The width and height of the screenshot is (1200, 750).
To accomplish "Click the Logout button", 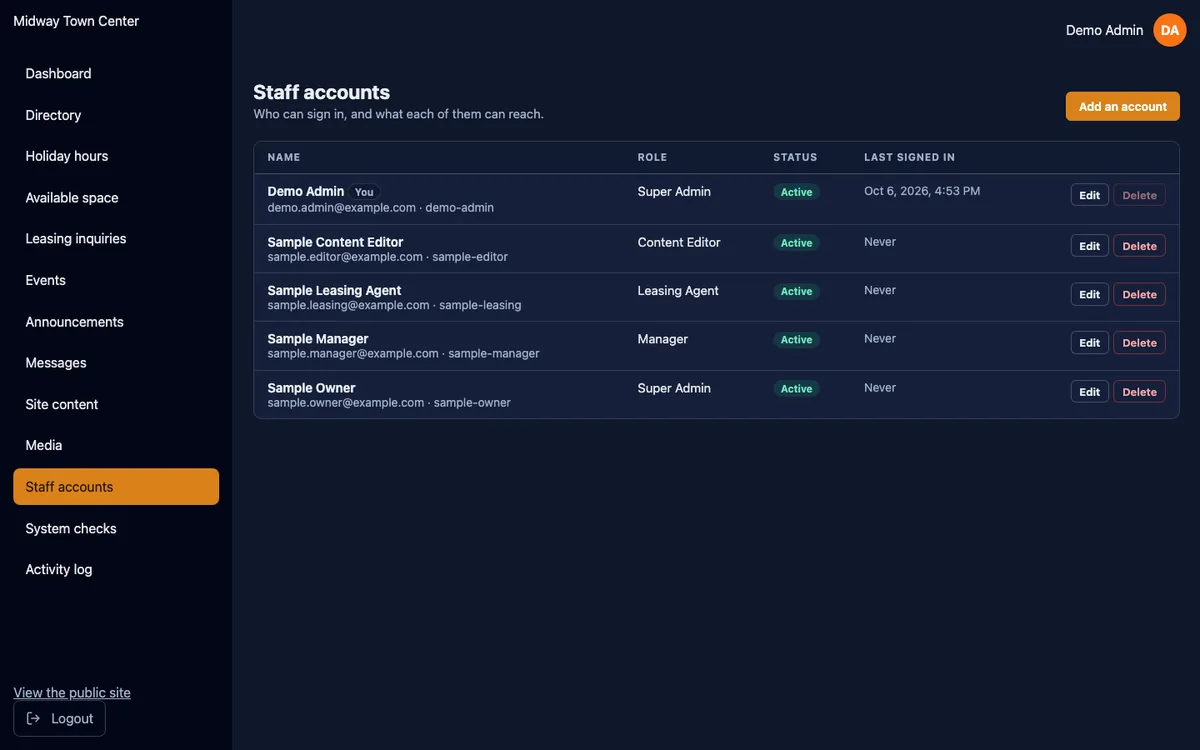I will click(x=59, y=718).
